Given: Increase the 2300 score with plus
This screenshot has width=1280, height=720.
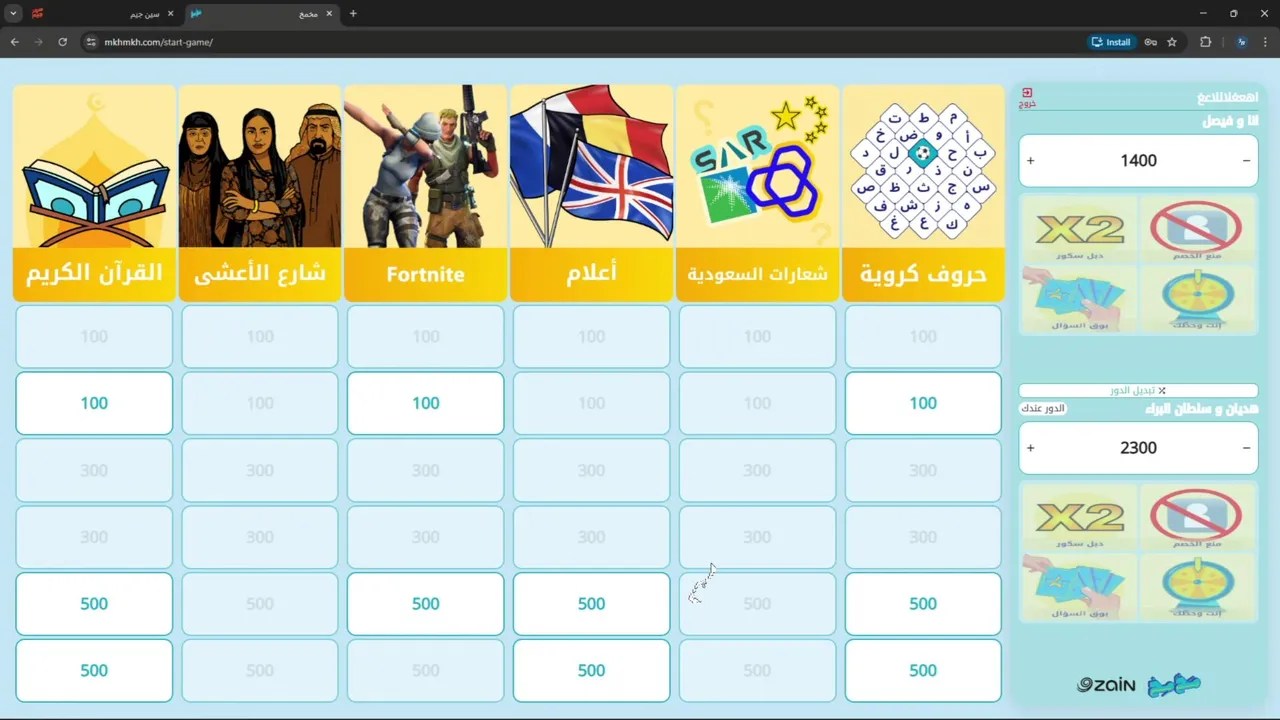Looking at the screenshot, I should tap(1031, 448).
